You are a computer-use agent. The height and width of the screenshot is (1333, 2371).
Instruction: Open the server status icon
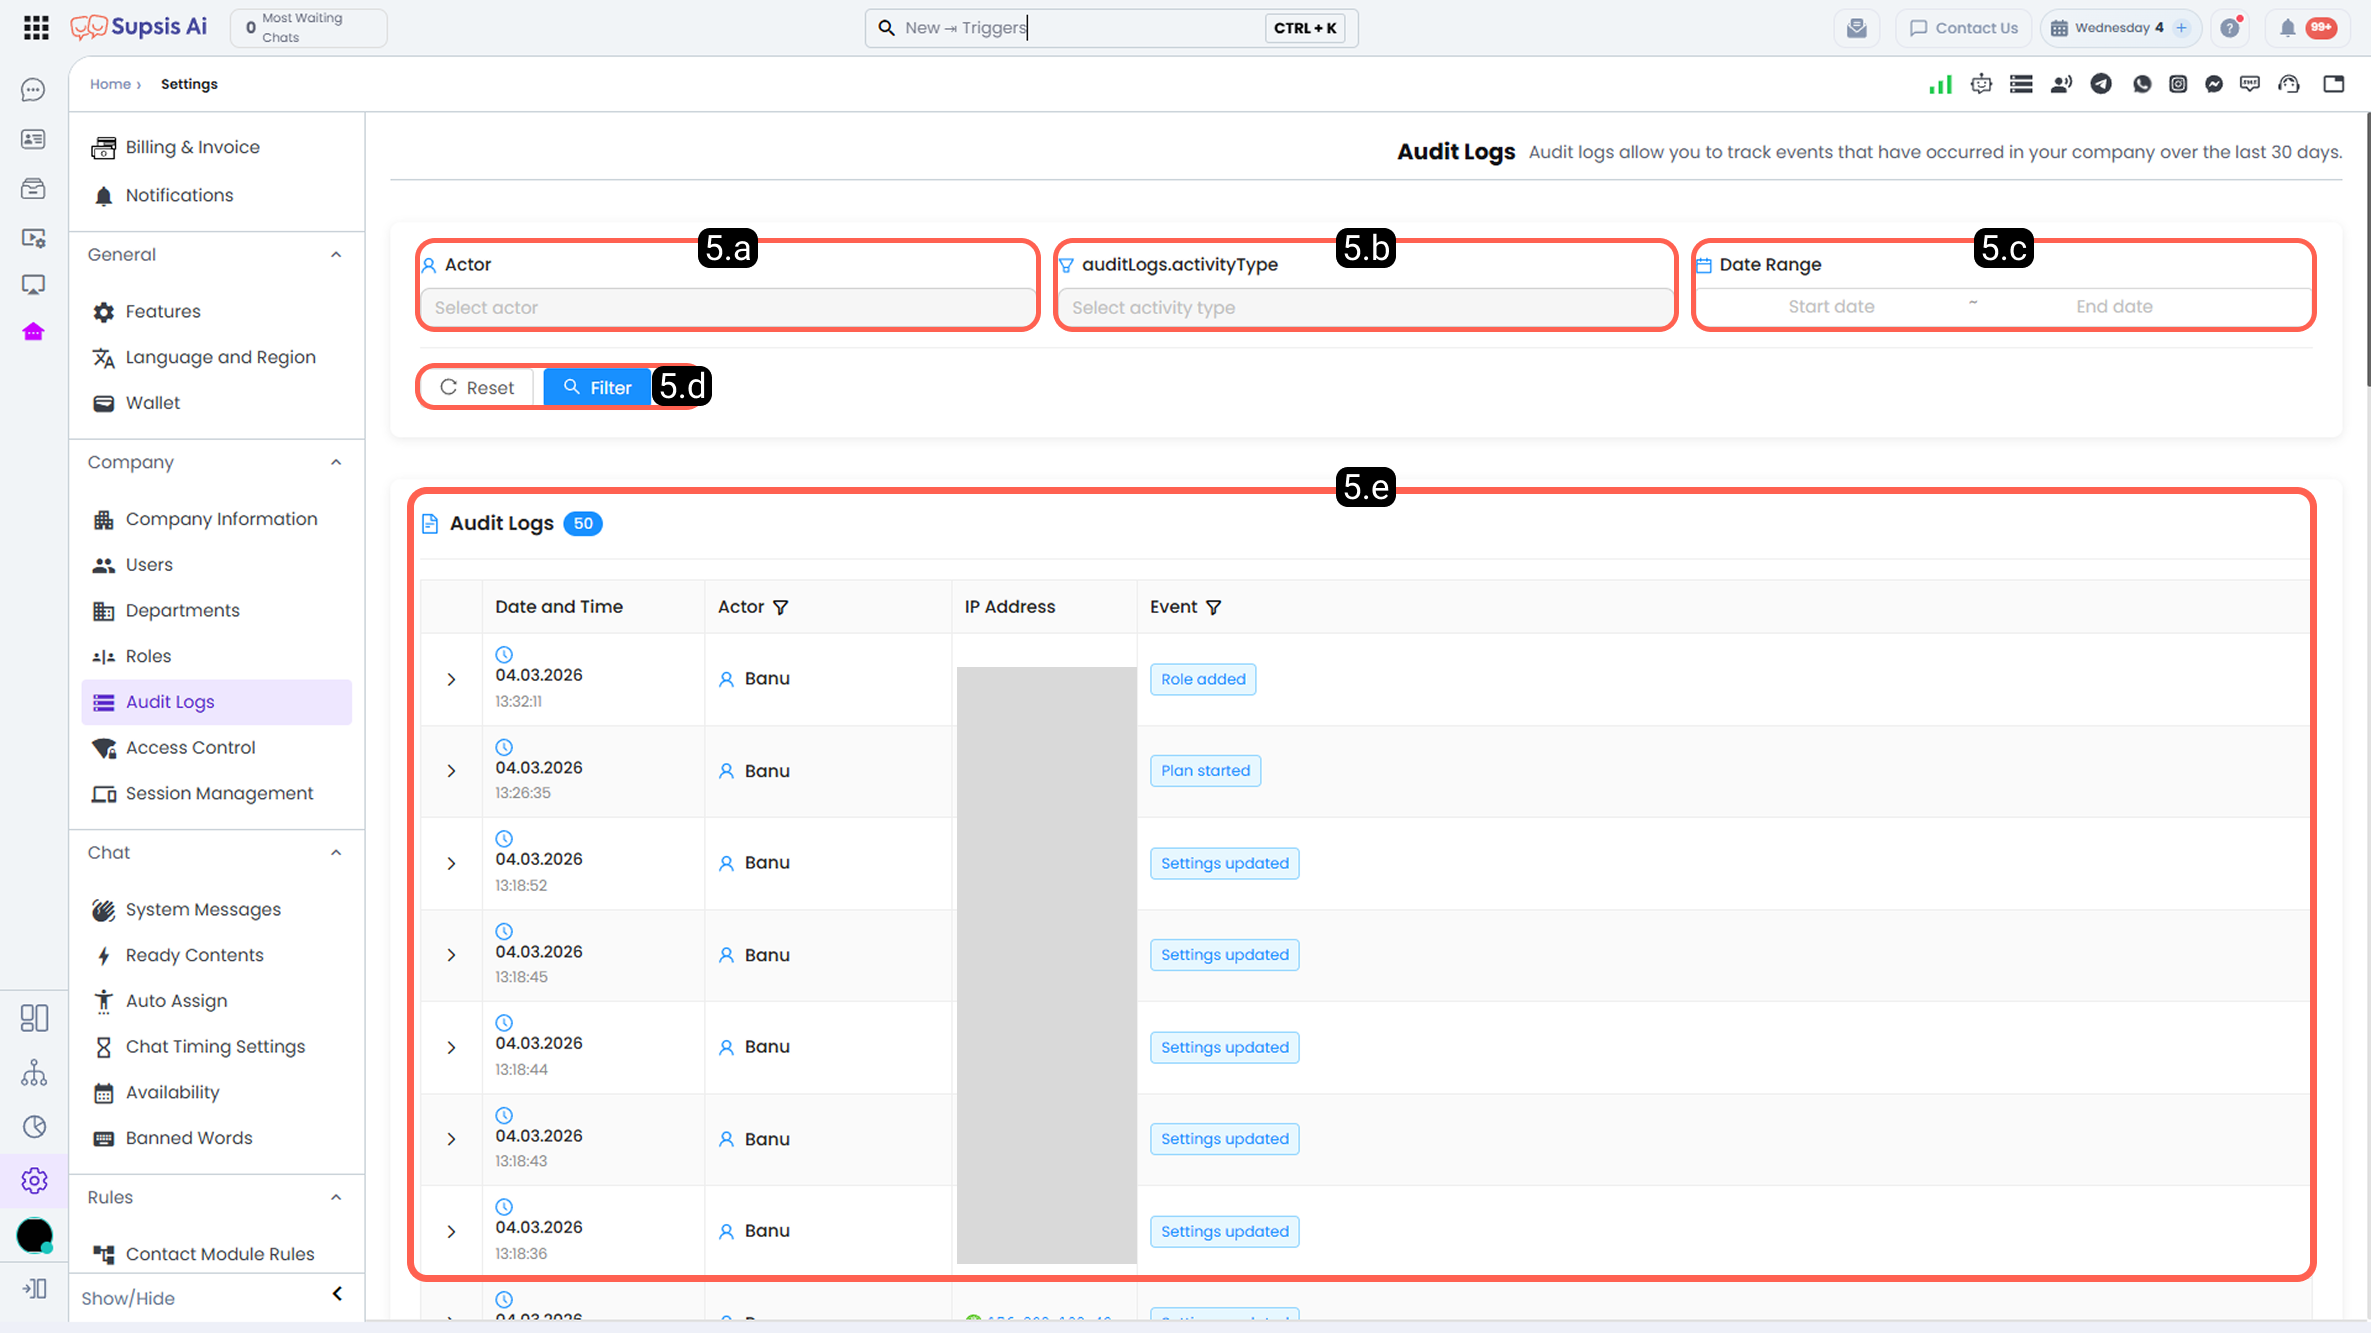pyautogui.click(x=2021, y=84)
